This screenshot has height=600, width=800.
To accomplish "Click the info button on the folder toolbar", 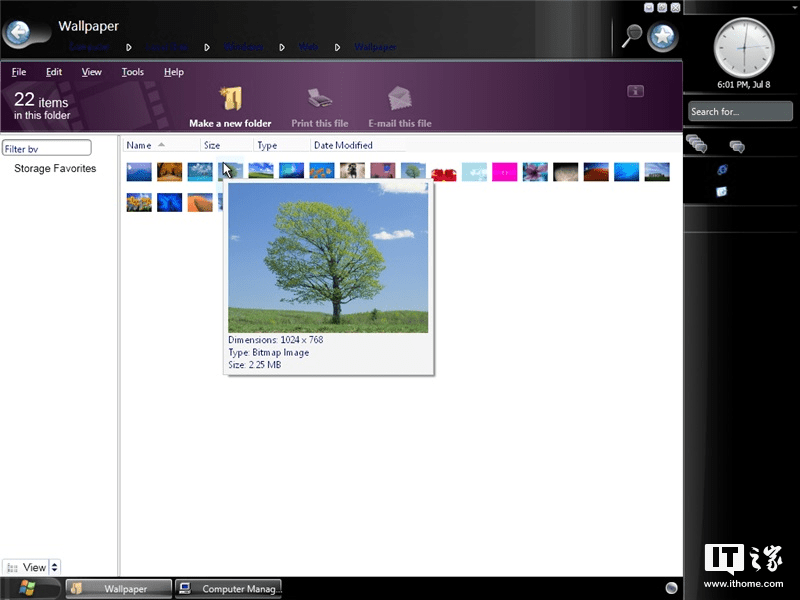I will (637, 90).
